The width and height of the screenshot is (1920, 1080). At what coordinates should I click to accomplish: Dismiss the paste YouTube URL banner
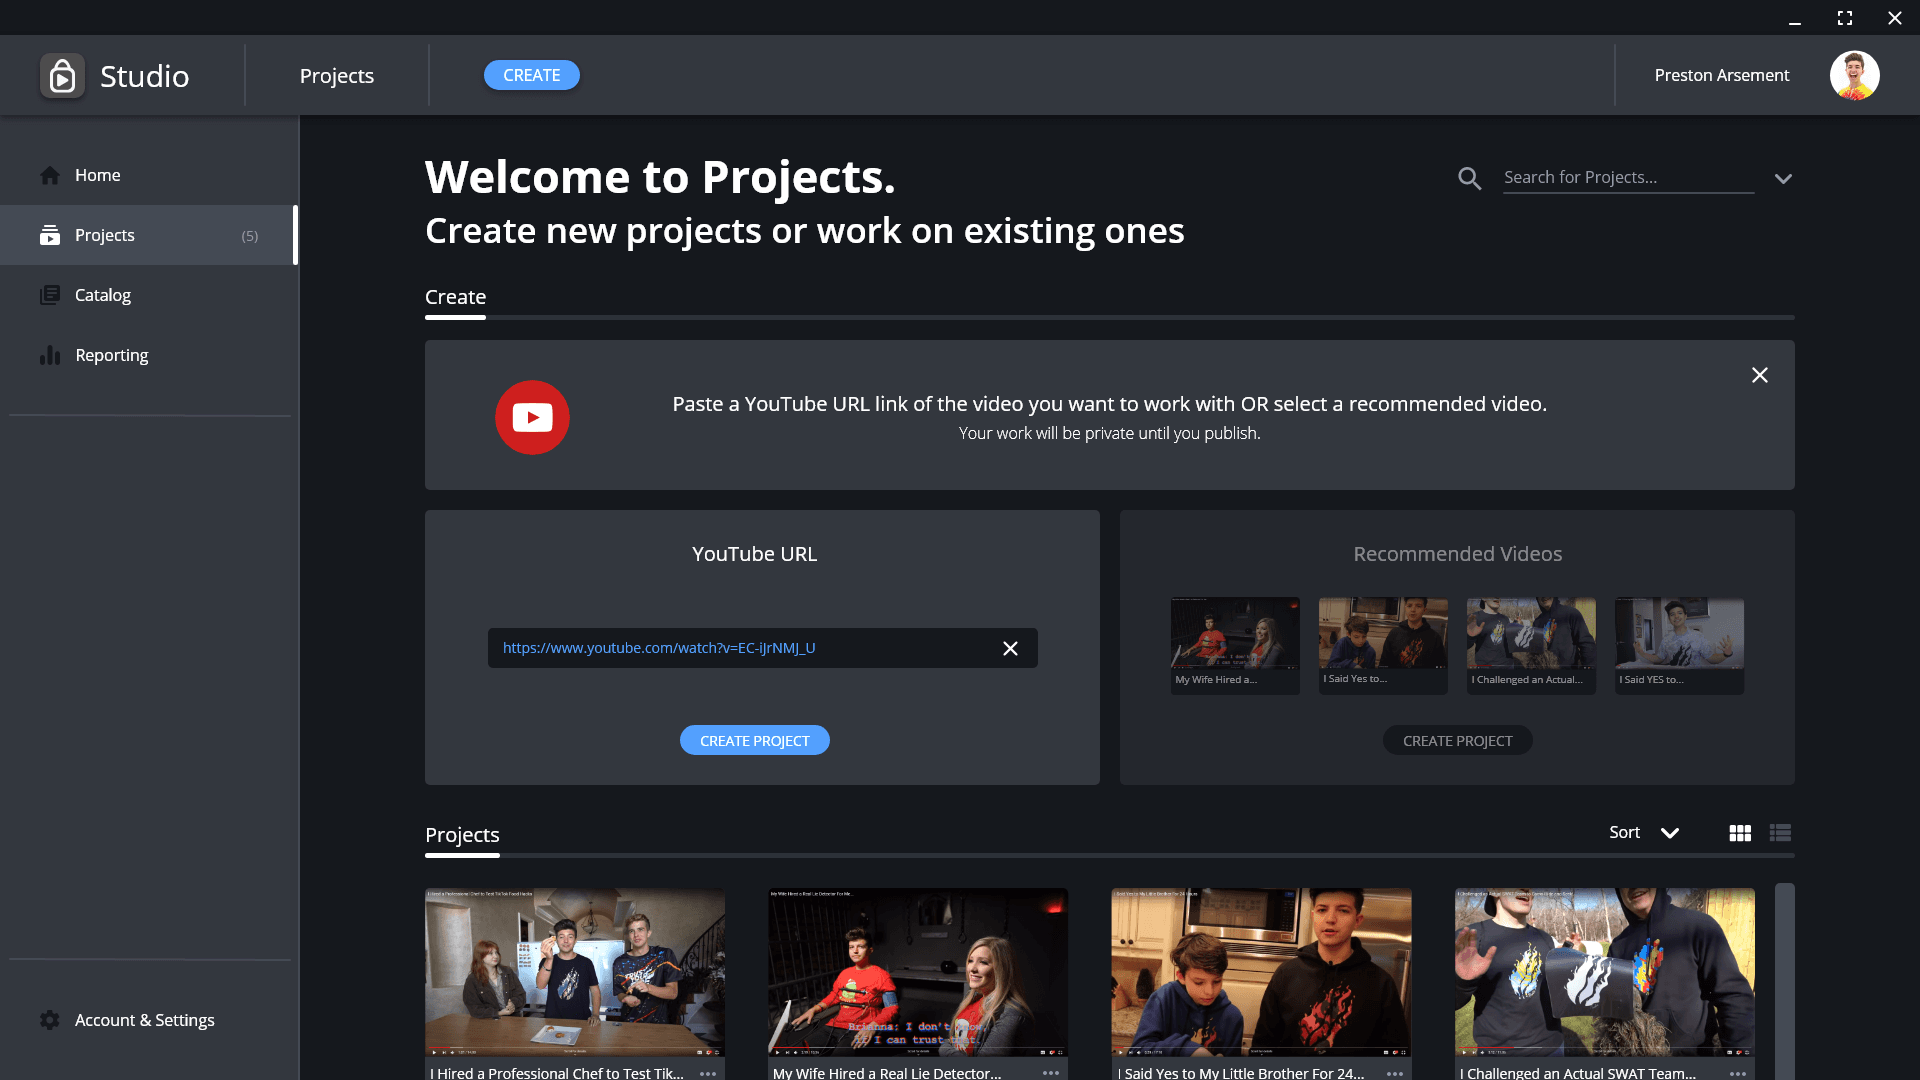[1760, 375]
